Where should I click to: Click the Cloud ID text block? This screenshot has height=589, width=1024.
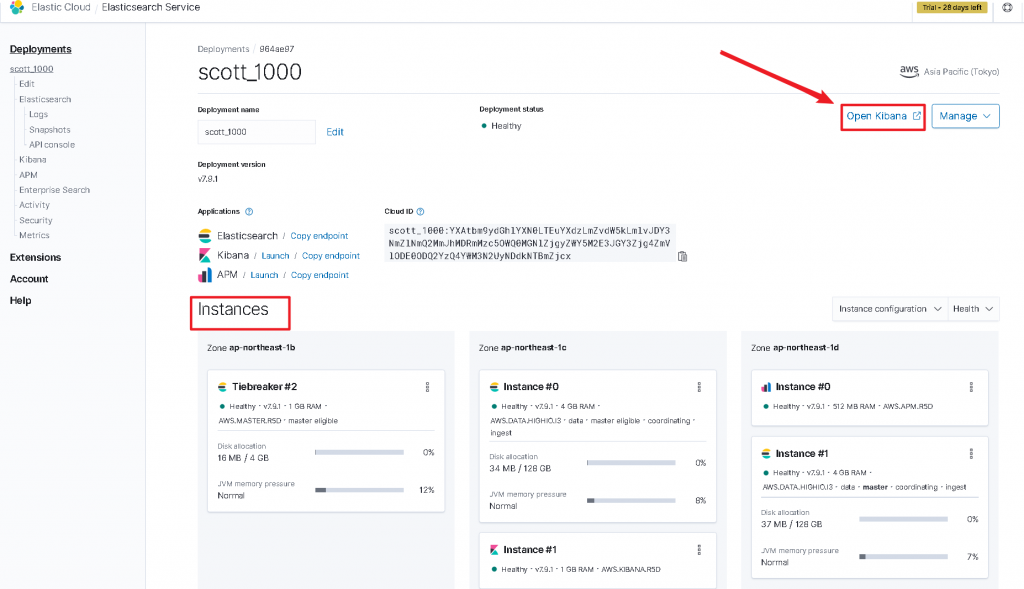[530, 243]
